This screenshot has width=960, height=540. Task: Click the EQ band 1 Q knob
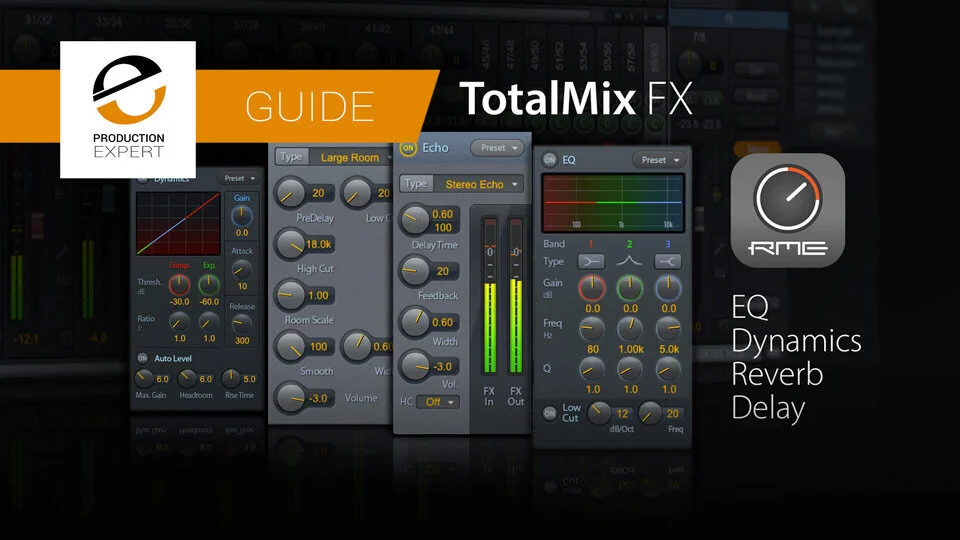(x=592, y=369)
